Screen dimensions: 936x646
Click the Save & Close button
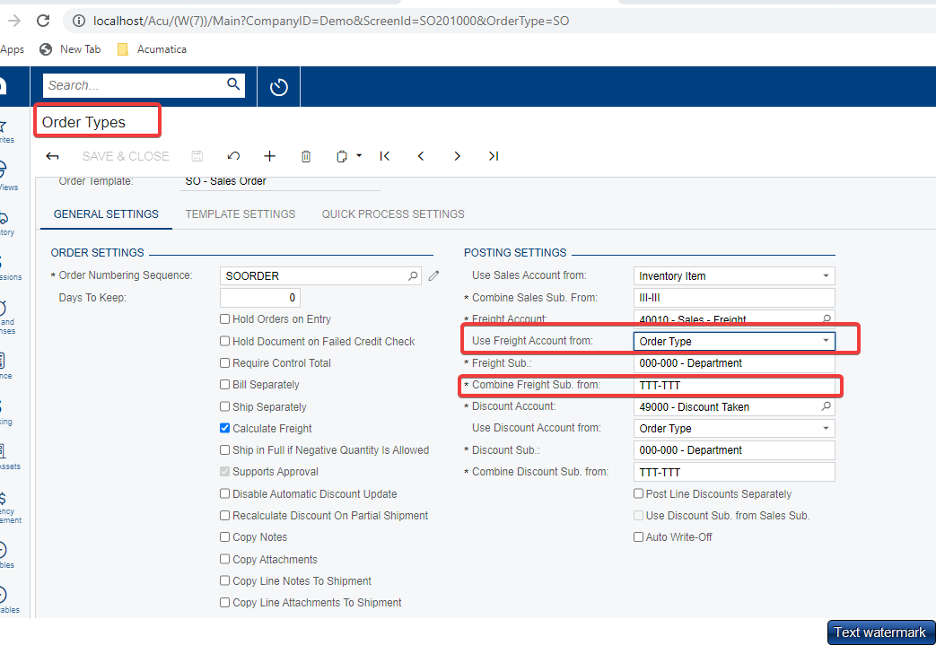125,156
